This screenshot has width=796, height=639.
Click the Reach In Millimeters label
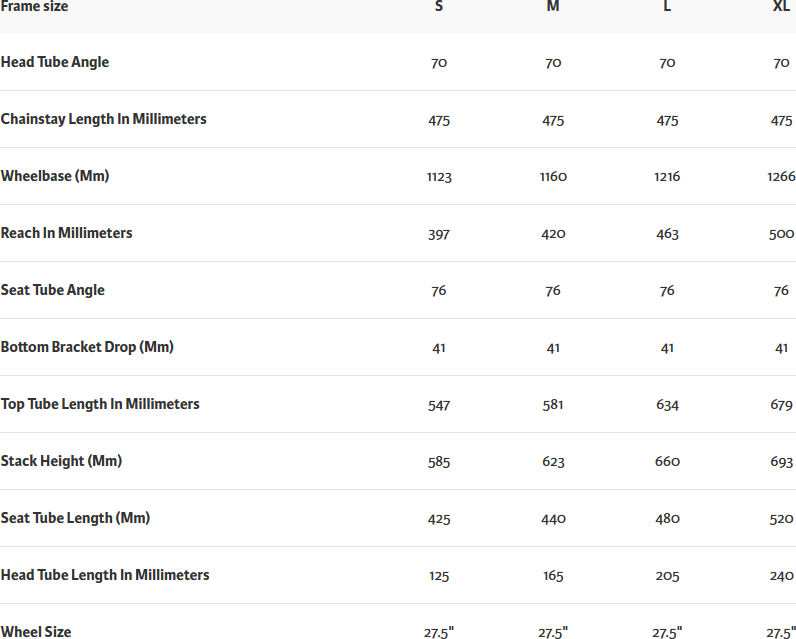[66, 233]
